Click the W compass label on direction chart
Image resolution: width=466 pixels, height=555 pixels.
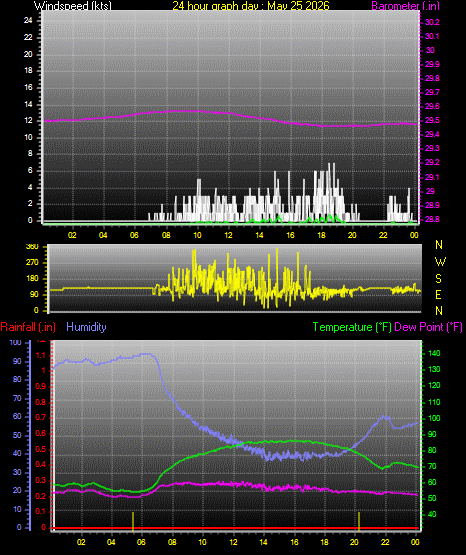(440, 262)
